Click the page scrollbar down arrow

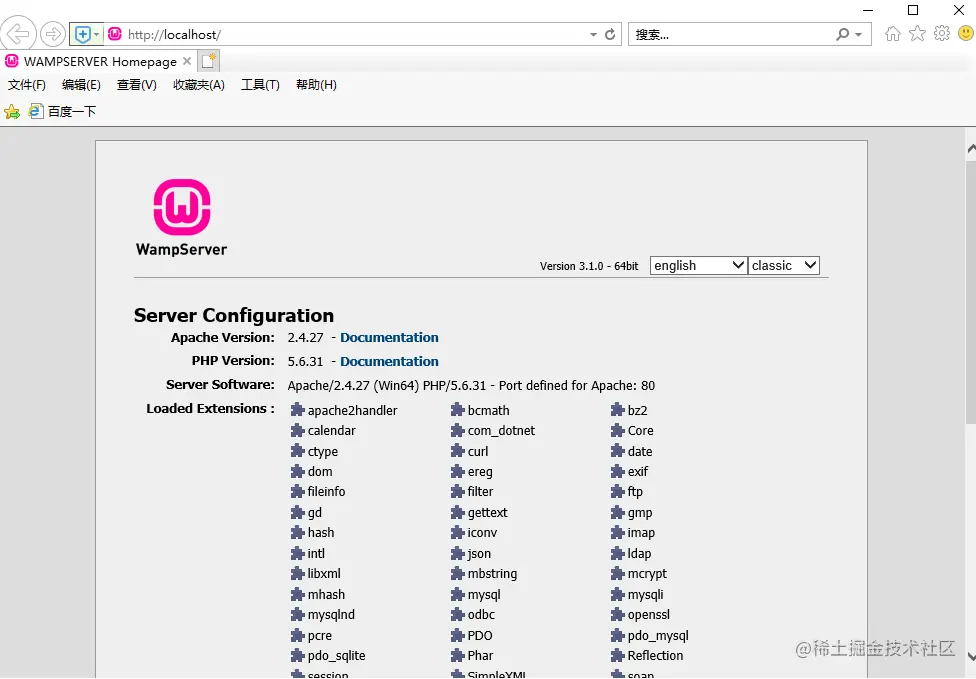[x=970, y=656]
